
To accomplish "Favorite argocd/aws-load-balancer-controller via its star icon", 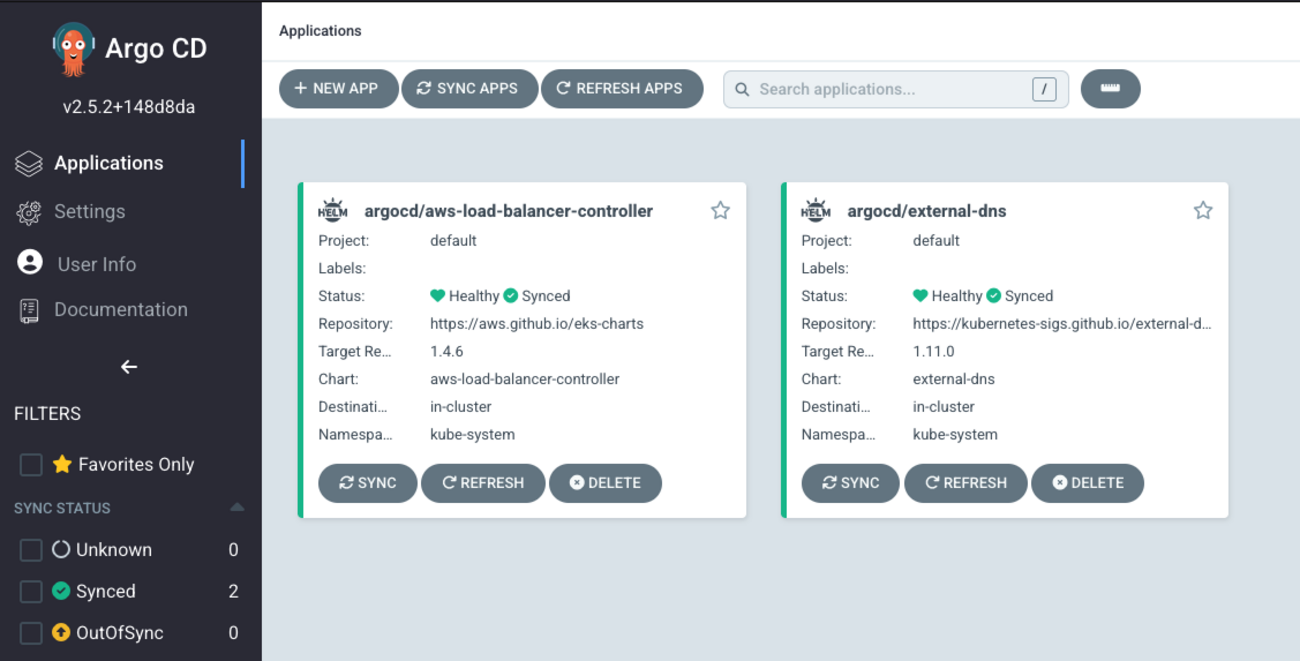I will click(720, 210).
